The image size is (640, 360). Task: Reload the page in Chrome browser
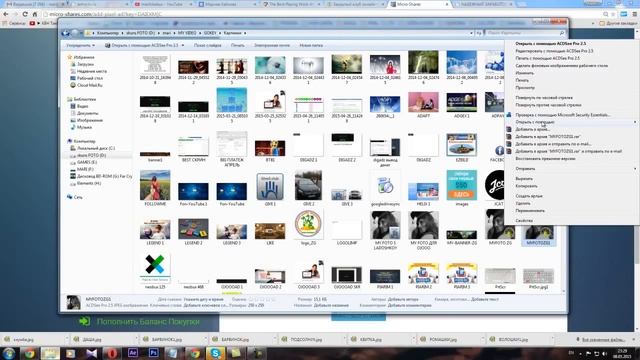pos(25,14)
